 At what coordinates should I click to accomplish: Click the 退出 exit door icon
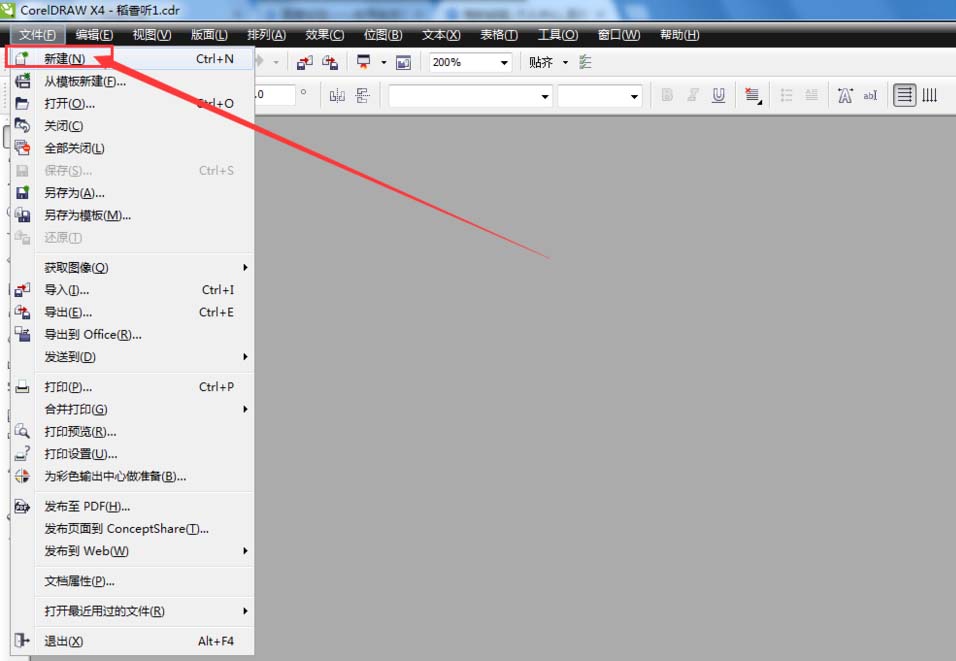22,640
